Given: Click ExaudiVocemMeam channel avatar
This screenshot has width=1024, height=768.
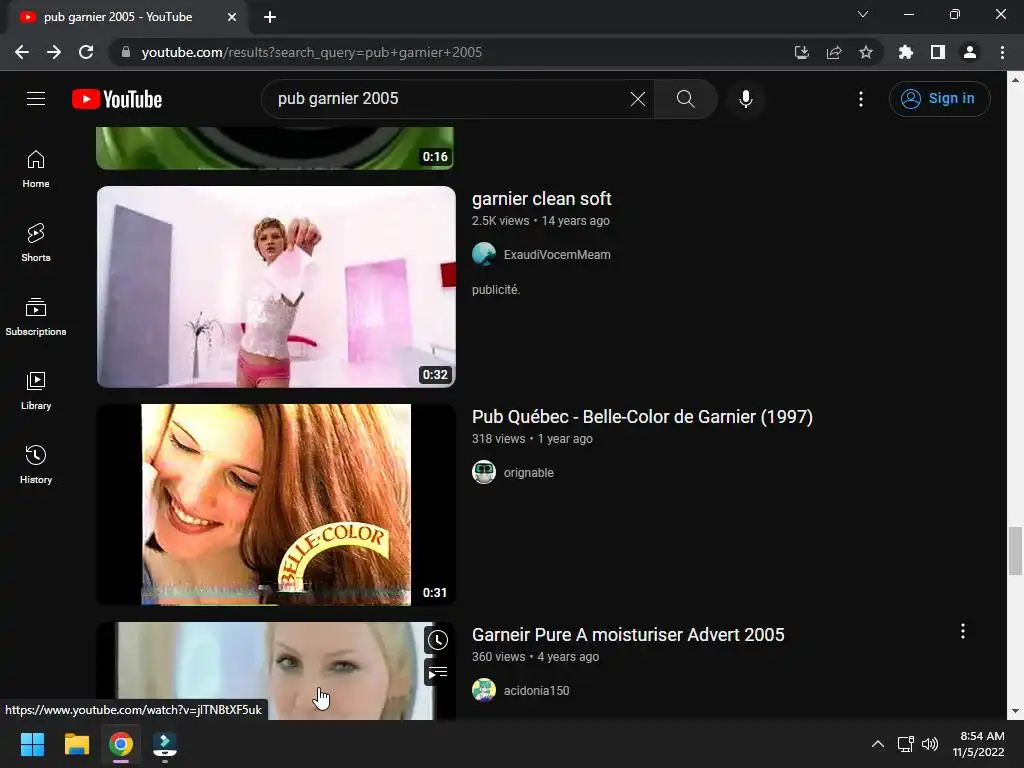Looking at the screenshot, I should 484,254.
